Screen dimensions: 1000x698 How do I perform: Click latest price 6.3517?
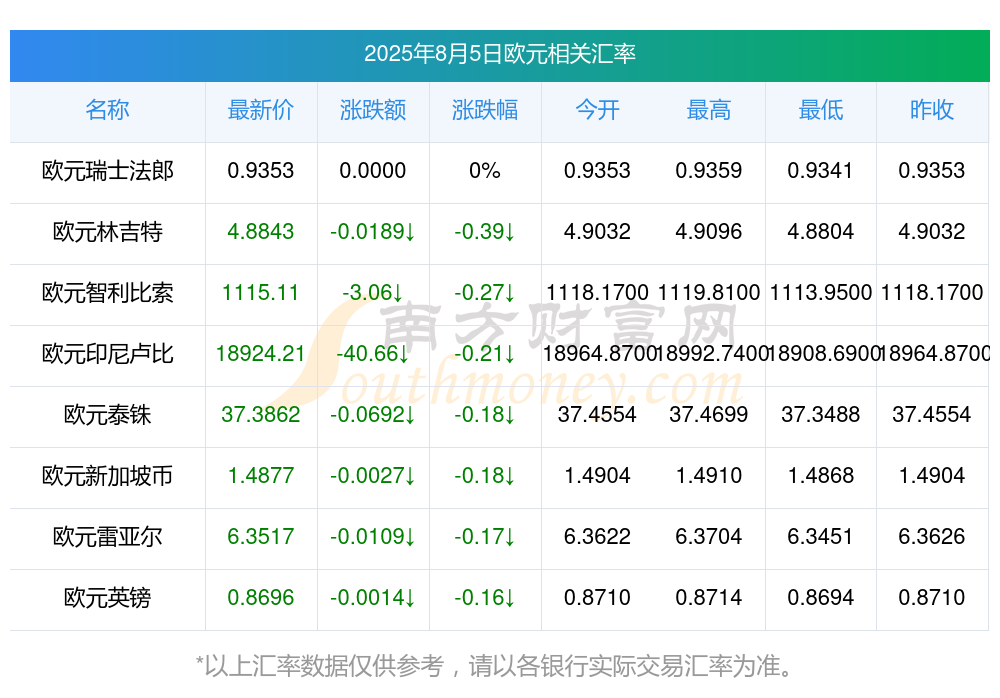[260, 537]
